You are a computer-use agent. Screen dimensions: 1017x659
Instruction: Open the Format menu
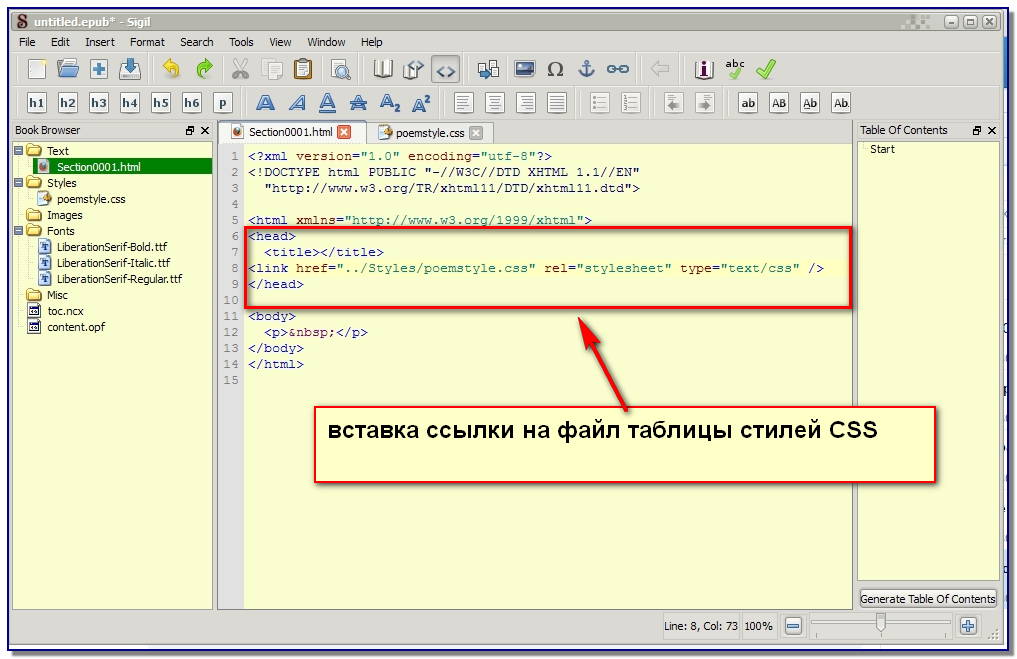point(147,42)
